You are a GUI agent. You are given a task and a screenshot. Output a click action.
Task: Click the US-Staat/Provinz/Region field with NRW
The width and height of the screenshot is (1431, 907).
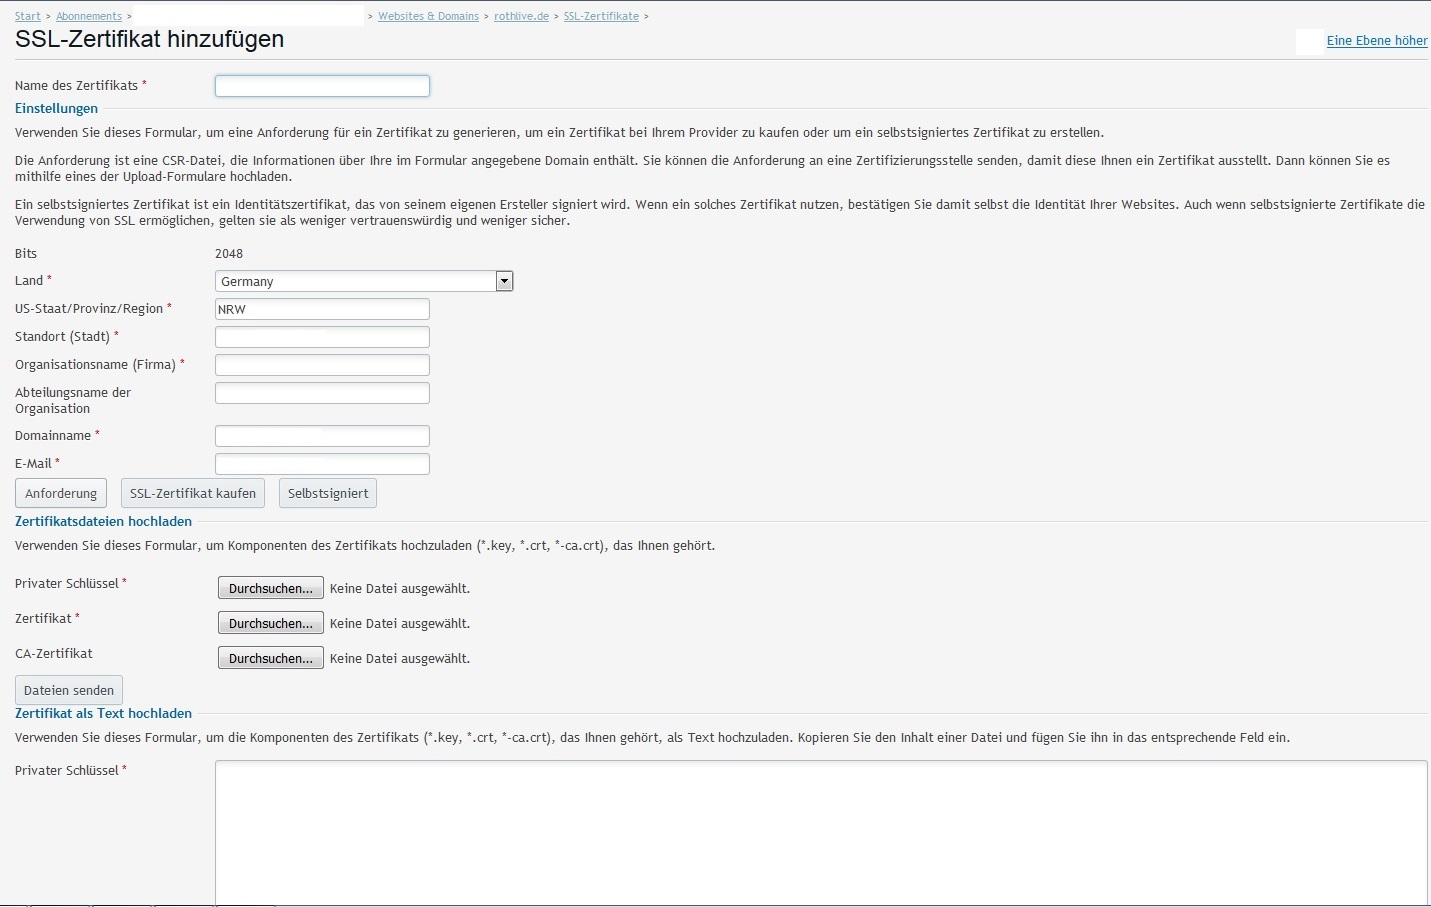tap(322, 309)
